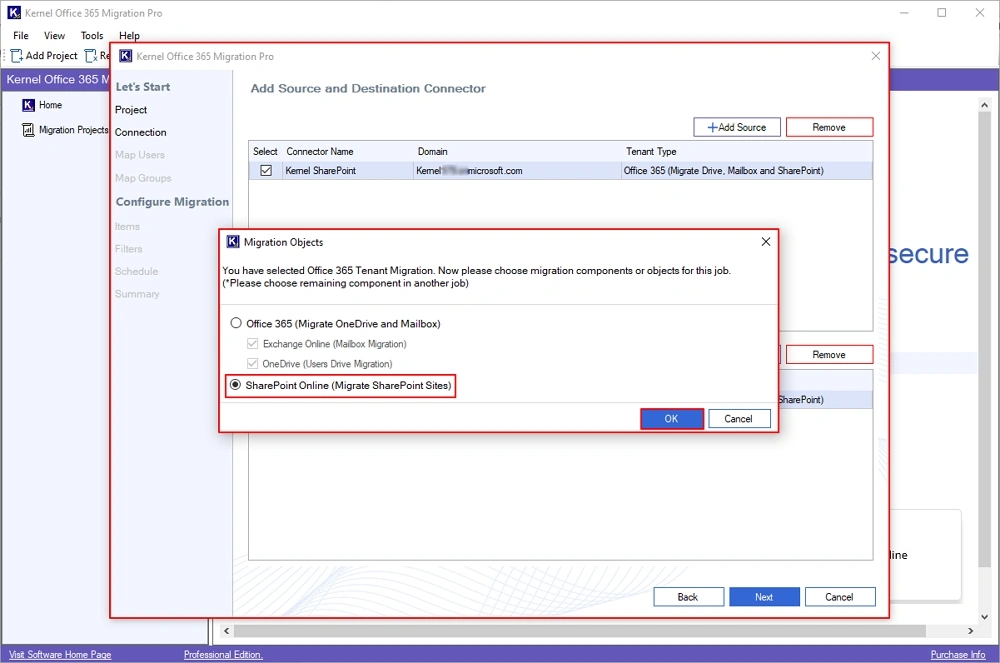
Task: Confirm migration objects by clicking OK
Action: [671, 418]
